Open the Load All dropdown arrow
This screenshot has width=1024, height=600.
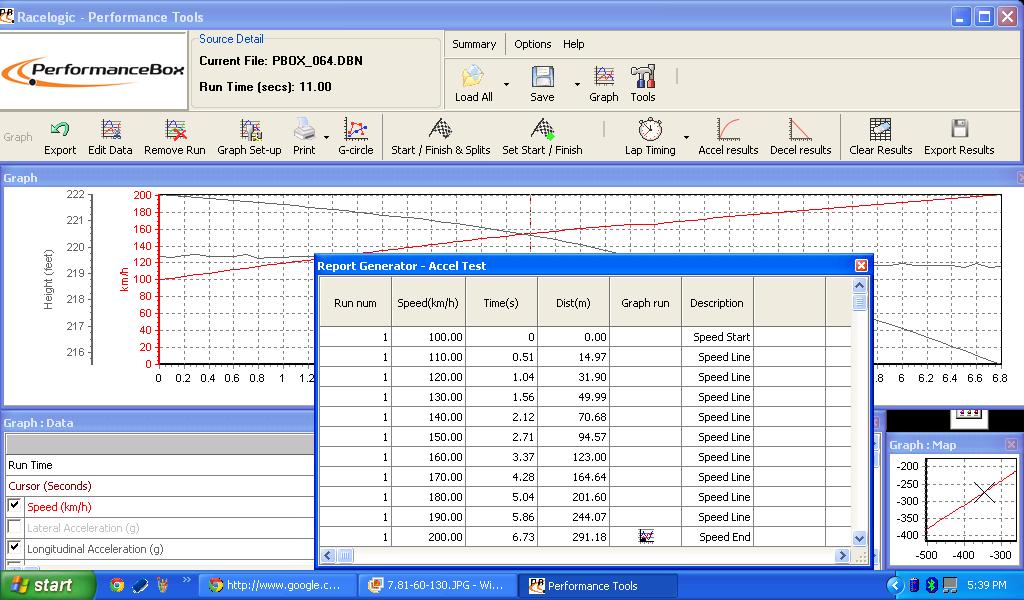point(508,82)
